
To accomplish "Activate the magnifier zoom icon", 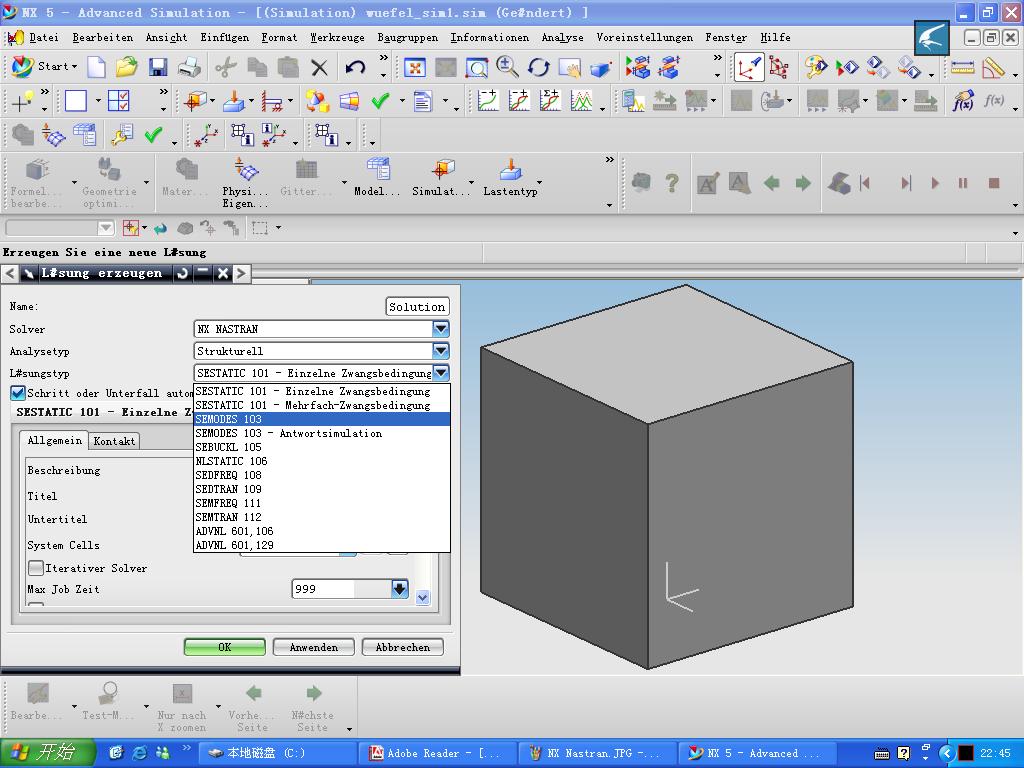I will (507, 67).
